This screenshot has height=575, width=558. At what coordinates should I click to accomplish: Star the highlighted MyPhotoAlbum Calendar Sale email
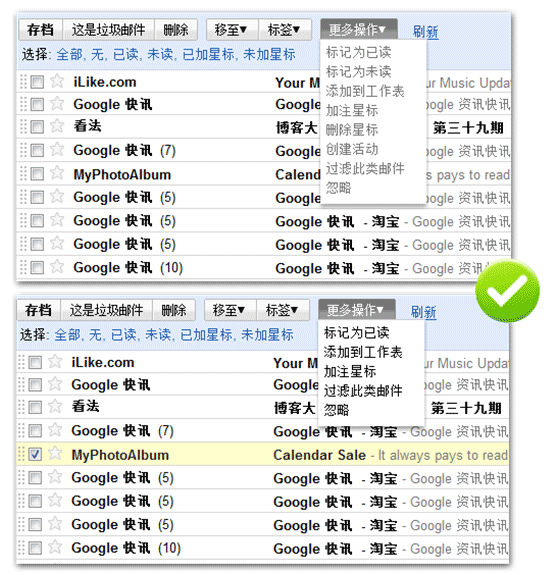click(x=55, y=454)
